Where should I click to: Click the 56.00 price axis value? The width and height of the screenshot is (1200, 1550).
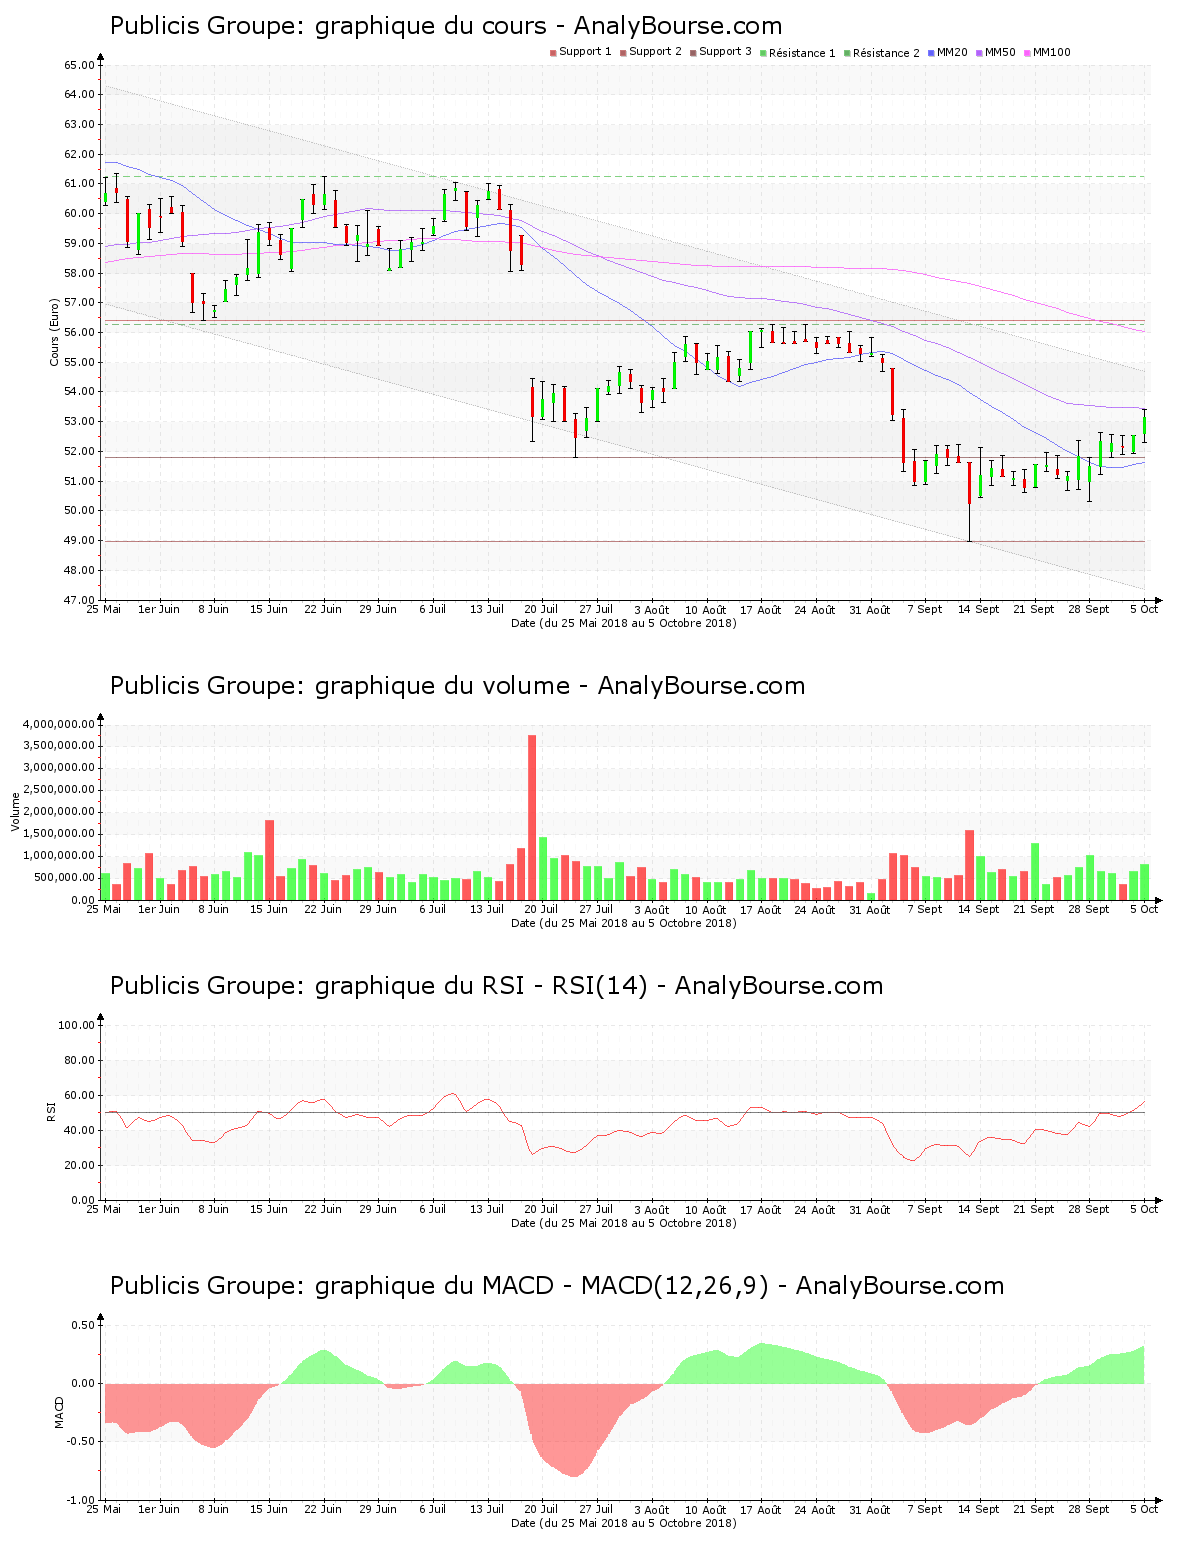pos(79,332)
